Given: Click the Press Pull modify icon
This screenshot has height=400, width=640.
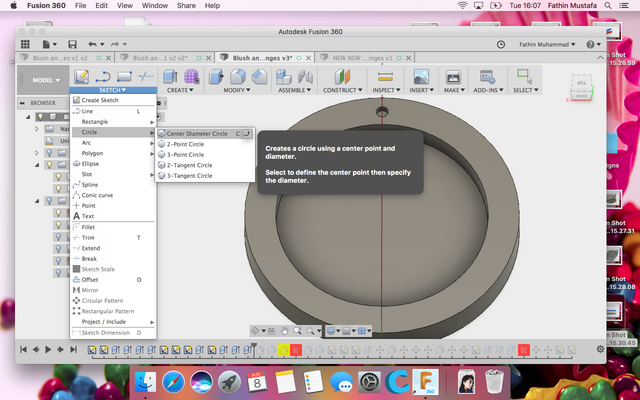Looking at the screenshot, I should point(216,76).
